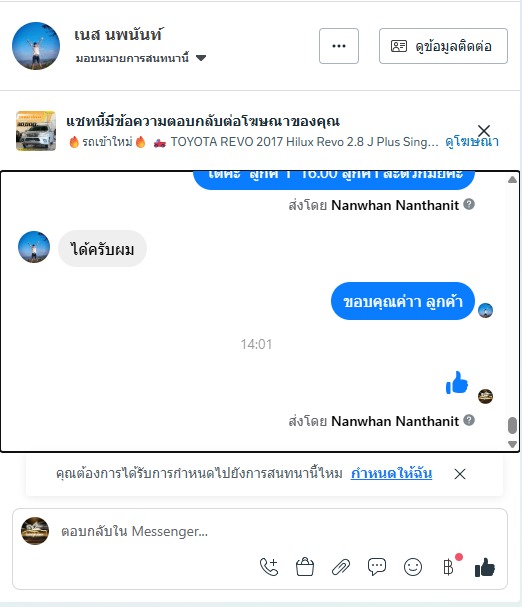
Task: Dismiss the assignment prompt with X
Action: [460, 474]
